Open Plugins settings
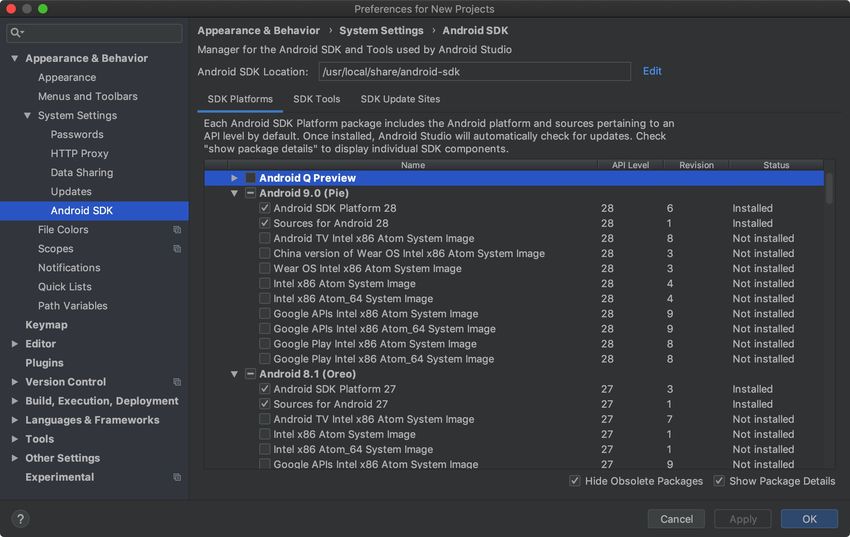Image resolution: width=850 pixels, height=537 pixels. pyautogui.click(x=44, y=363)
